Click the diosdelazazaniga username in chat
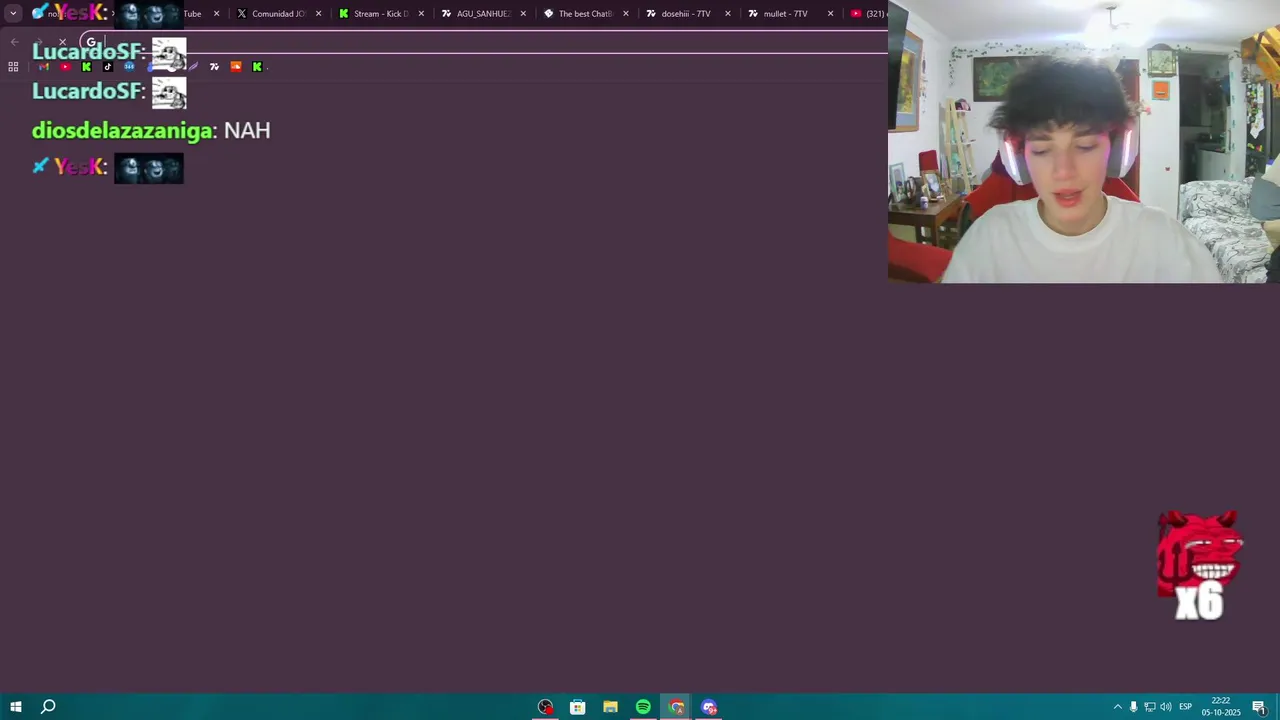 point(122,130)
